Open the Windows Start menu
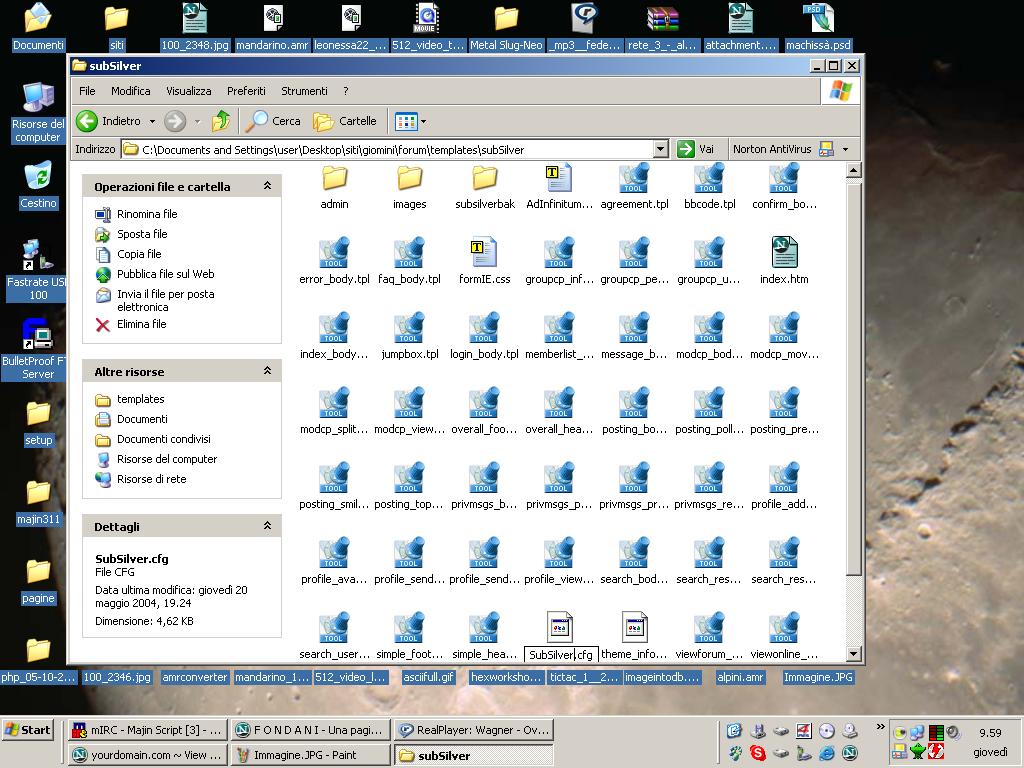The width and height of the screenshot is (1024, 768). 27,730
